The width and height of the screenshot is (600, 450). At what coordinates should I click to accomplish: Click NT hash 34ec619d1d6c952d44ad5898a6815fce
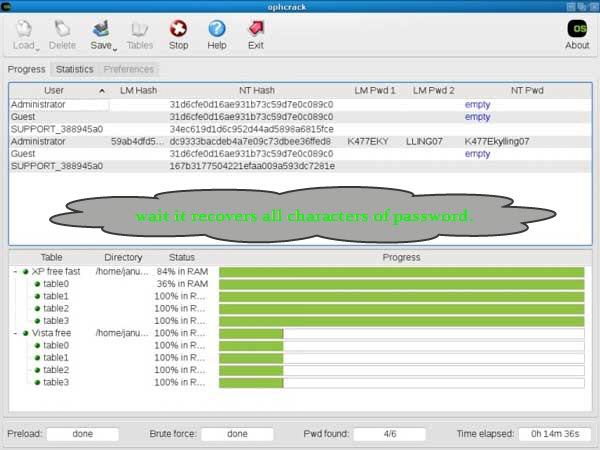click(251, 129)
